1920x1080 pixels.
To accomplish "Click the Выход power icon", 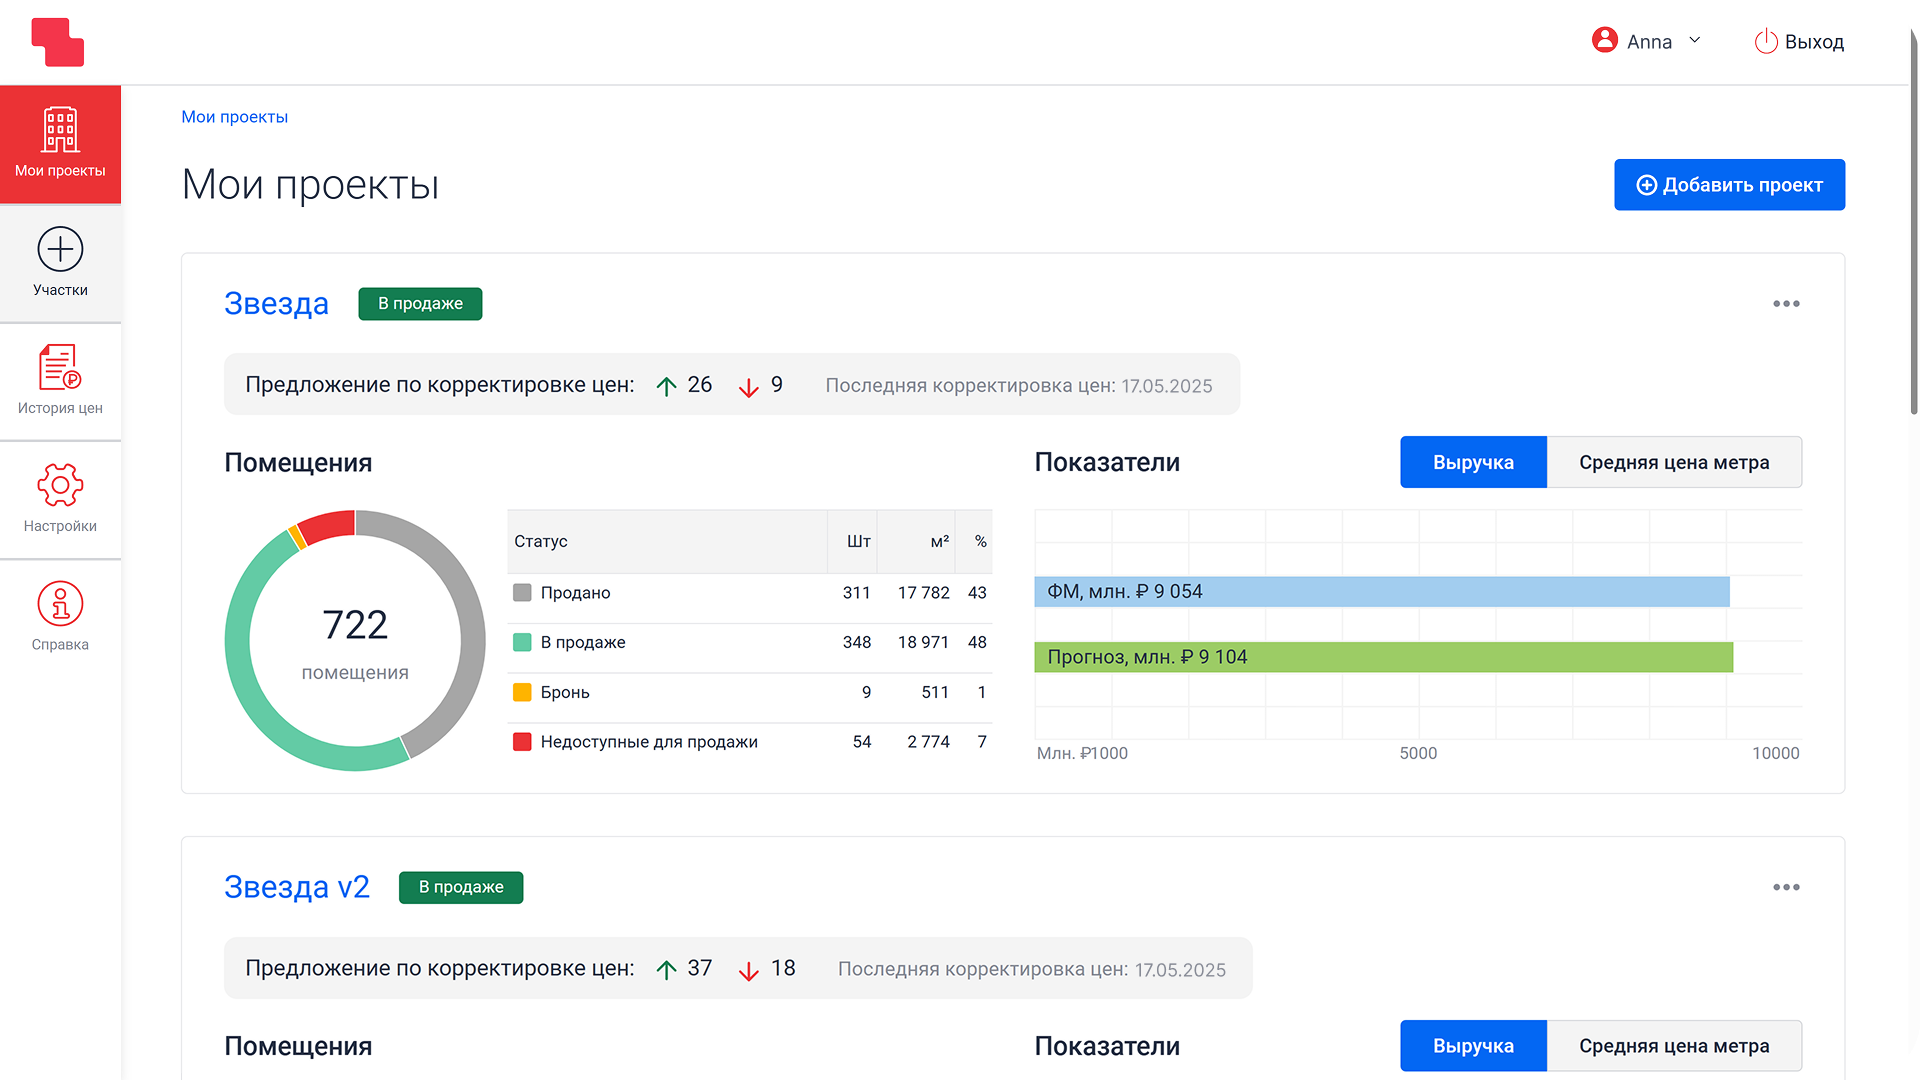I will 1766,41.
